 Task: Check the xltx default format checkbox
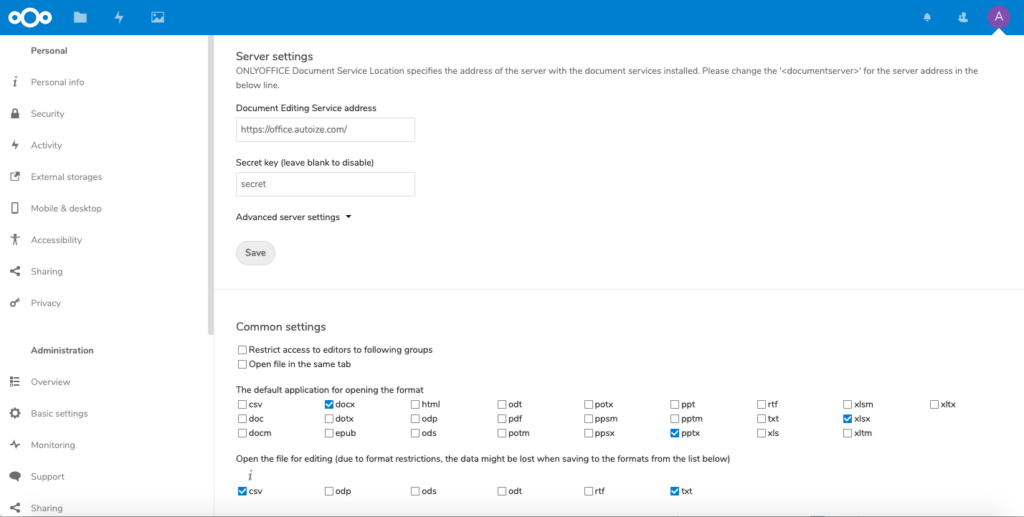click(x=935, y=405)
